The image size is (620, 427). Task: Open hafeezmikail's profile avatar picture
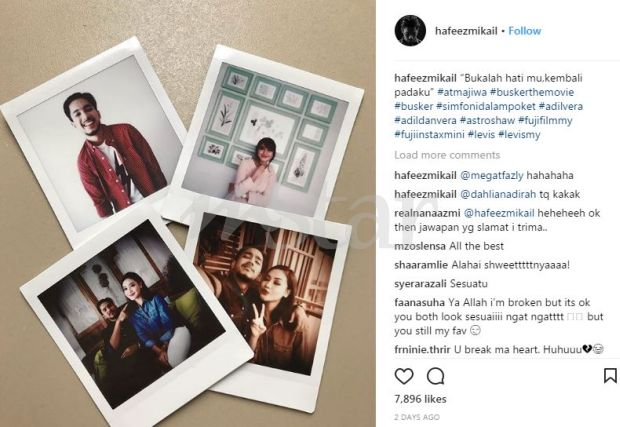pos(410,30)
